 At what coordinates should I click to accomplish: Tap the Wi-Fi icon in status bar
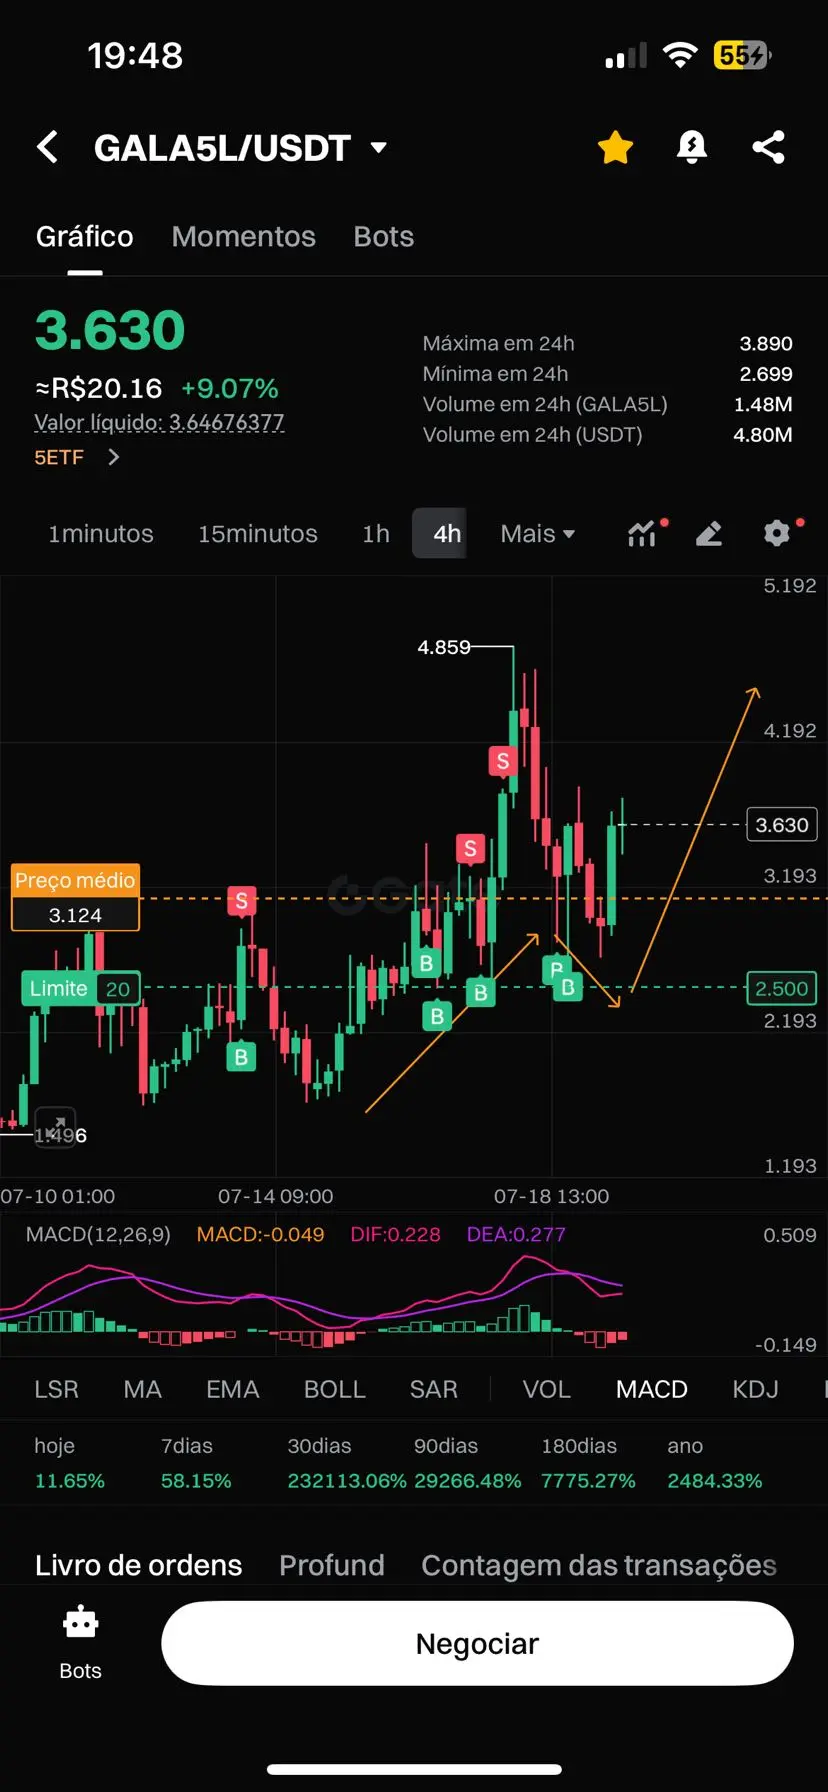680,55
